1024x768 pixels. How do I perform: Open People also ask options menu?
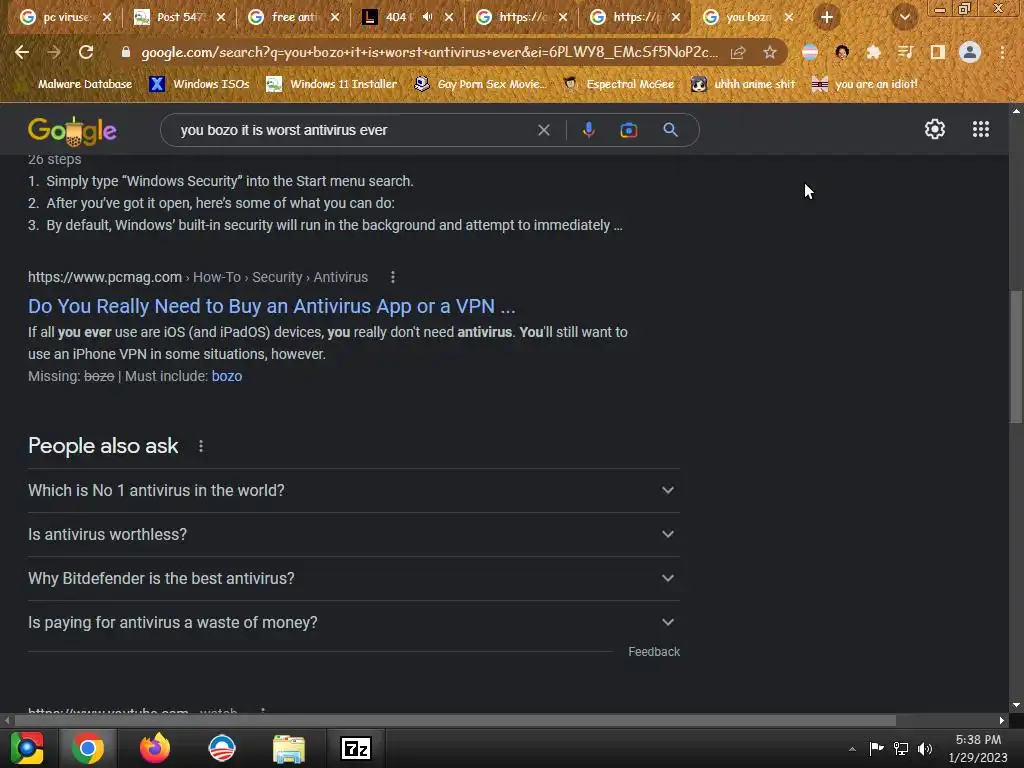tap(201, 446)
